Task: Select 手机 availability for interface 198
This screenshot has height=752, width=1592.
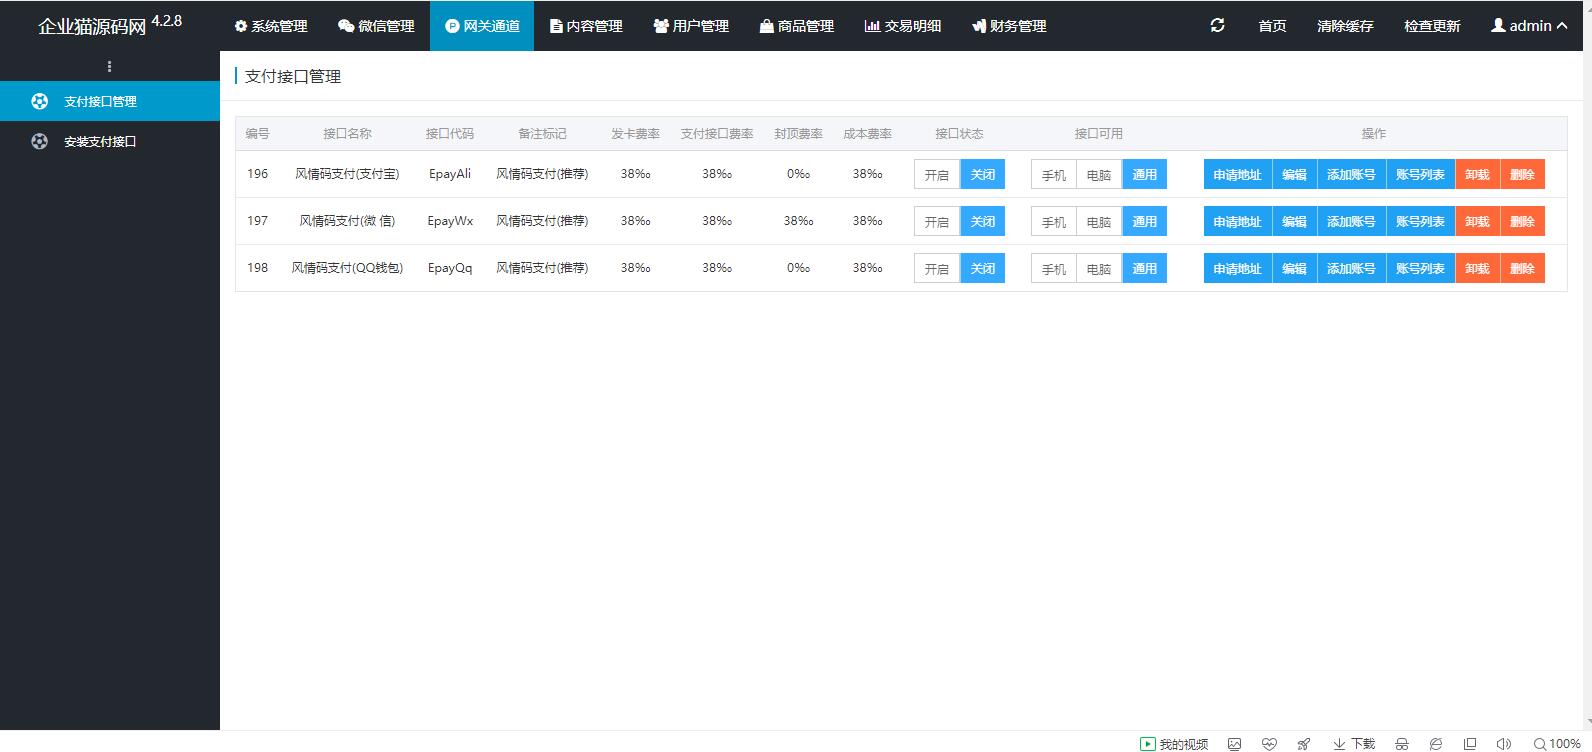Action: (1053, 269)
